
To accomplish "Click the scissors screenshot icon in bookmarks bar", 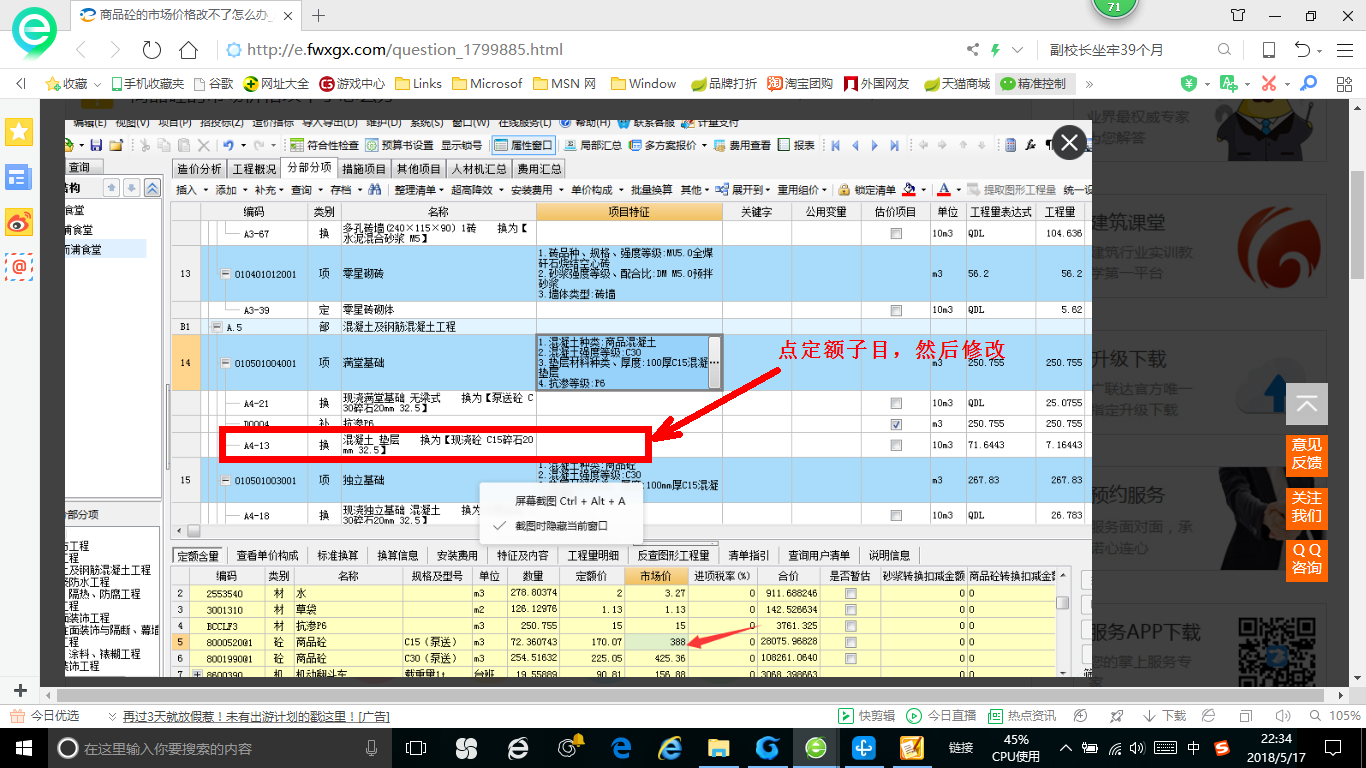I will click(1269, 84).
